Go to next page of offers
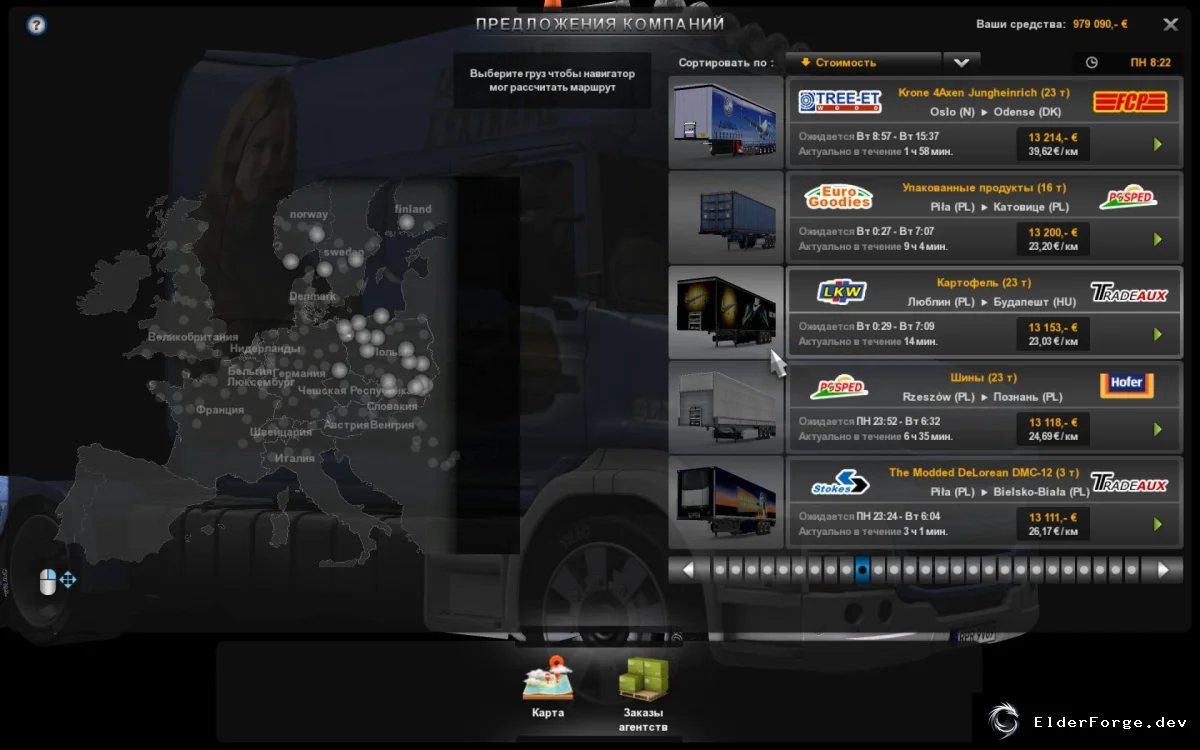Viewport: 1200px width, 750px height. 1163,570
